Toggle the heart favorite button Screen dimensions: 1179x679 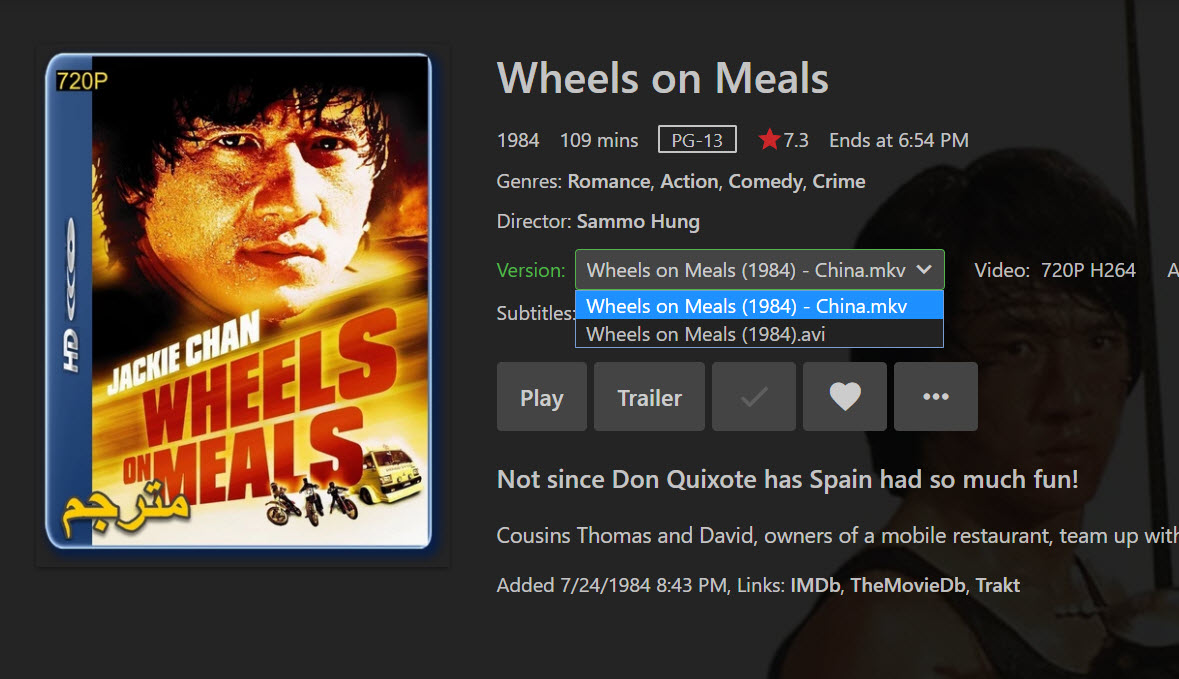click(x=845, y=397)
